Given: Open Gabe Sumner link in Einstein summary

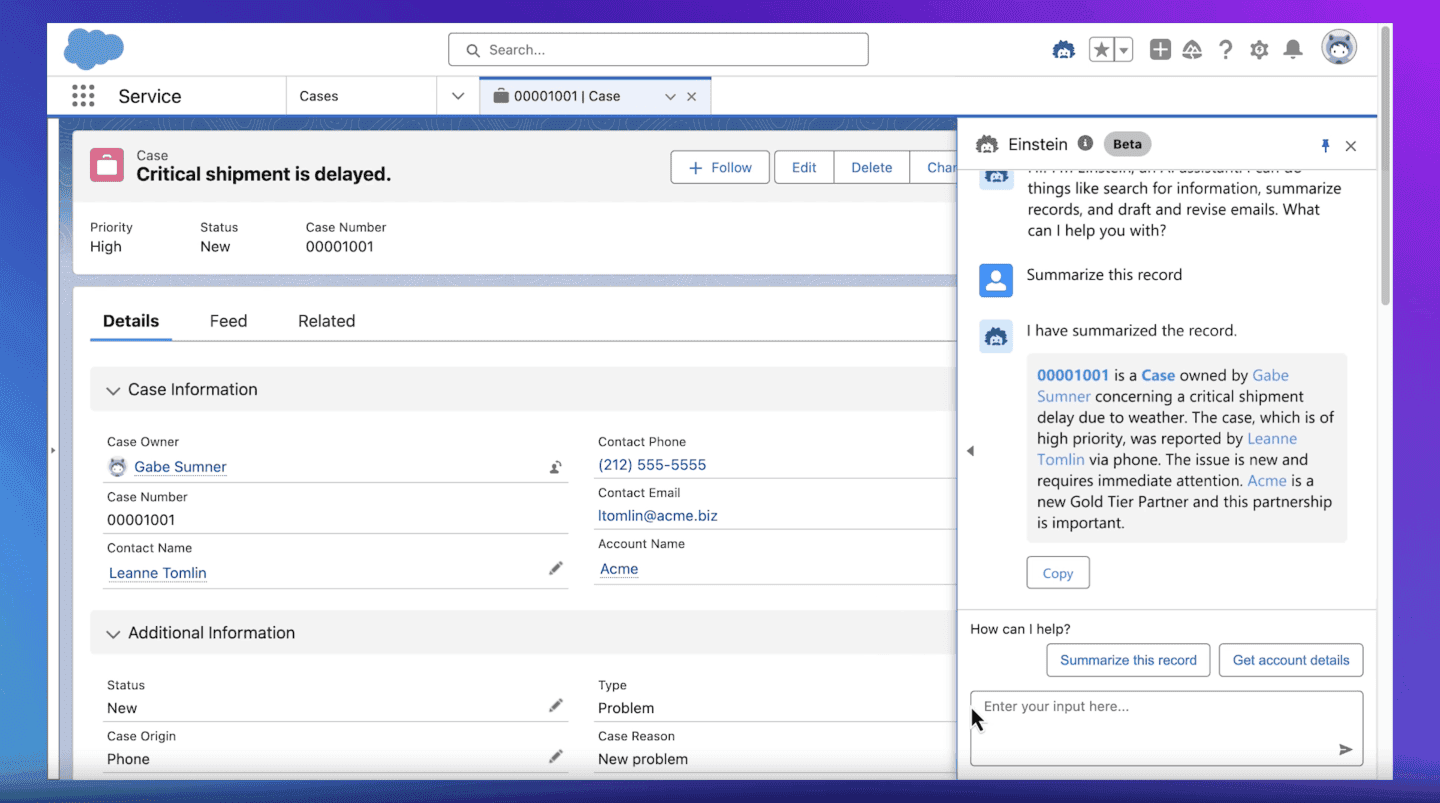Looking at the screenshot, I should pyautogui.click(x=1270, y=375).
